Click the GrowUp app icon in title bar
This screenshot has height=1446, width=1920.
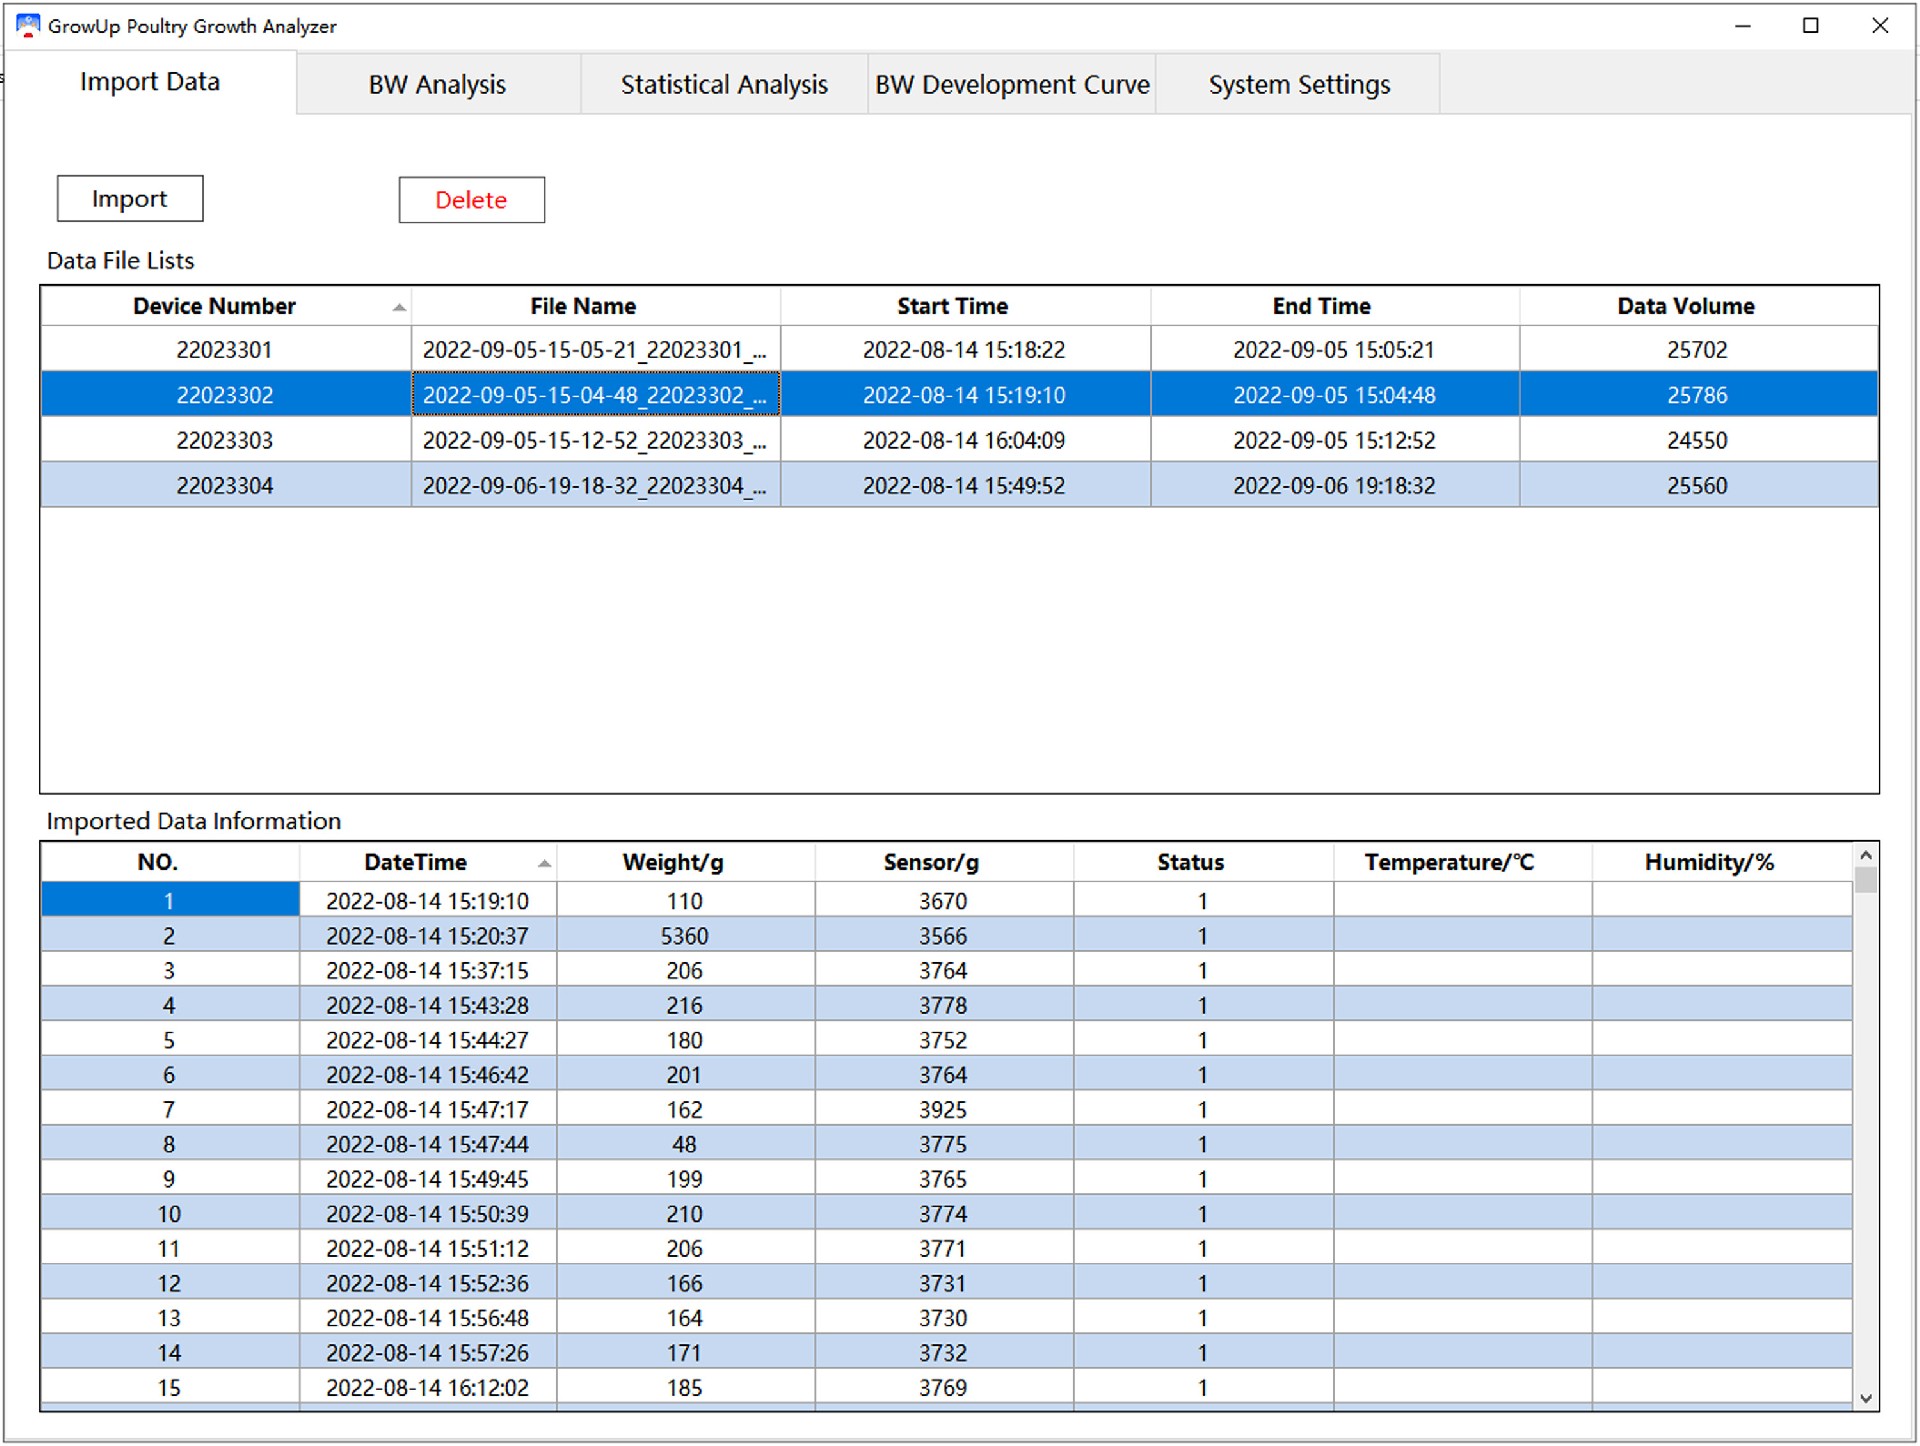tap(27, 25)
